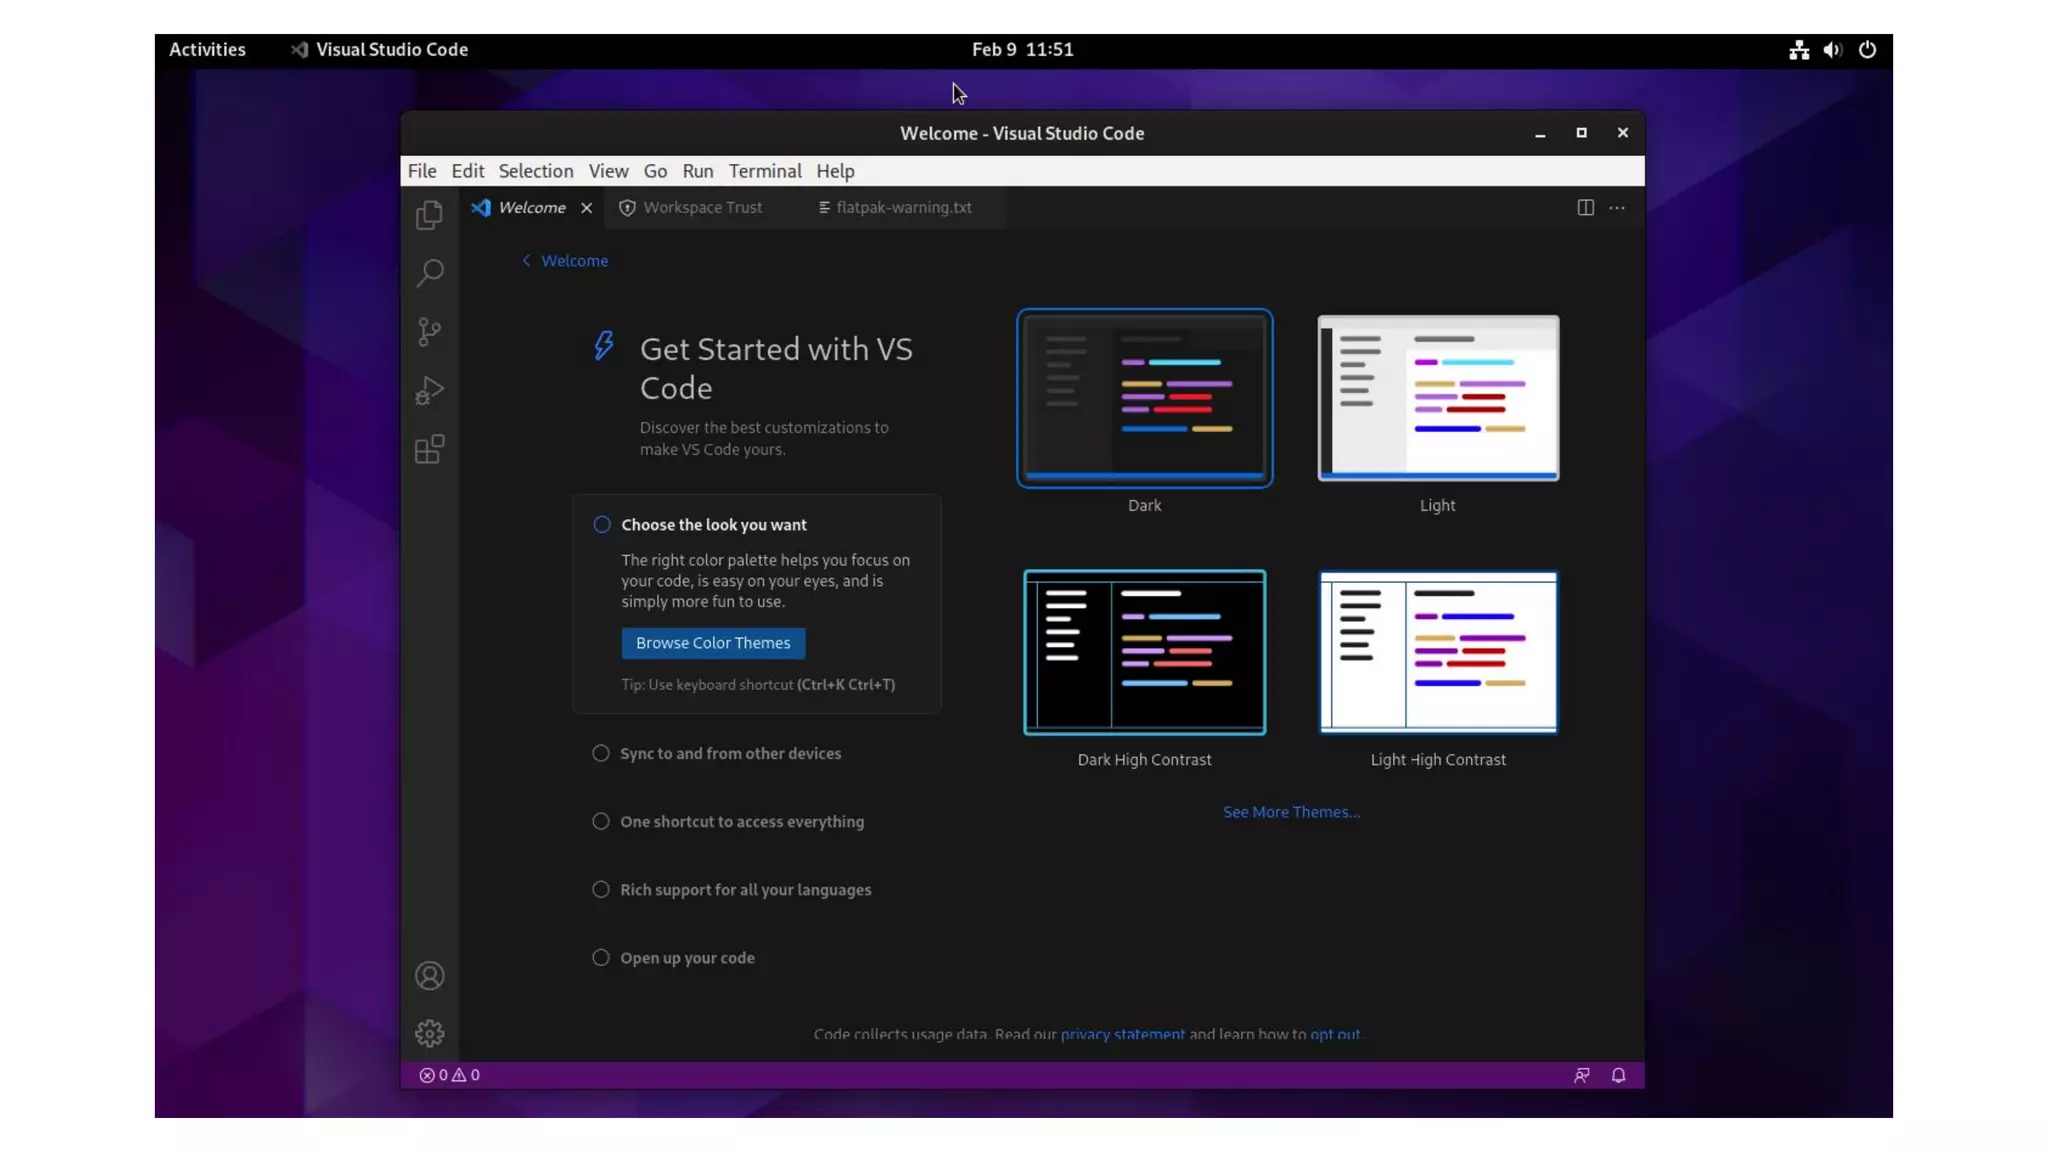The image size is (2048, 1152).
Task: Open the Run and Debug view
Action: 429,390
